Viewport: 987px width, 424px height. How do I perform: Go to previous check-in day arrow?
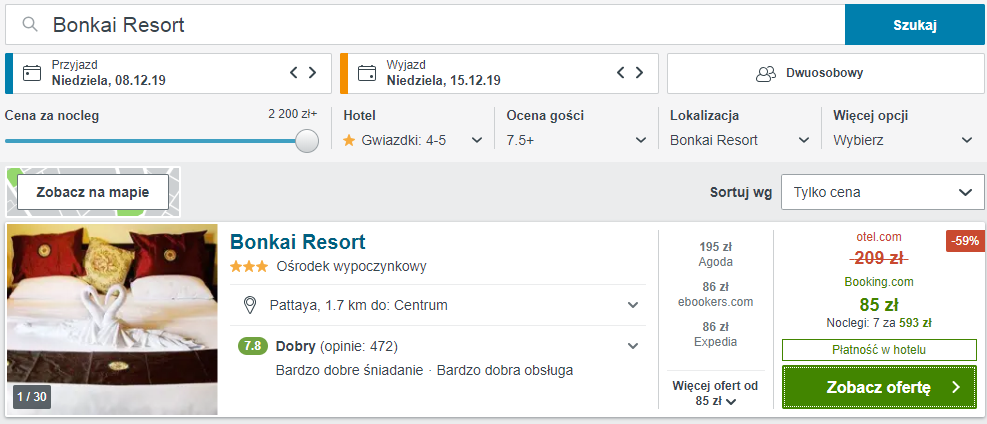pyautogui.click(x=293, y=72)
